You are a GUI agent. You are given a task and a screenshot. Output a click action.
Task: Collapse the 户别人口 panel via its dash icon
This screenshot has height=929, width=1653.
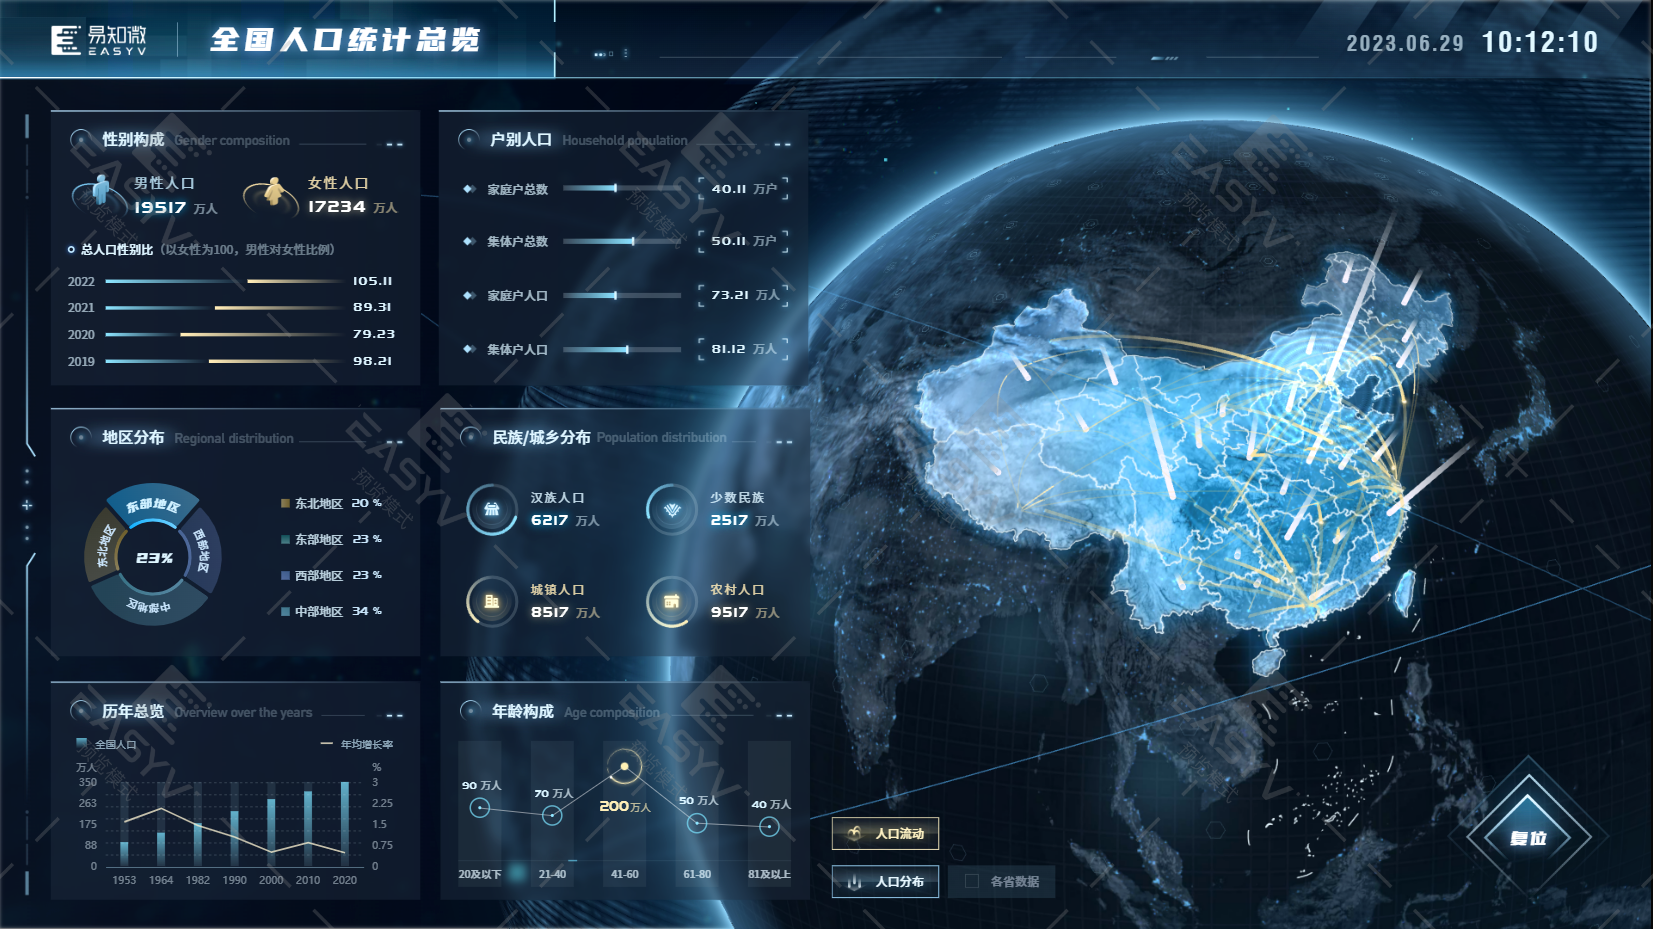pyautogui.click(x=782, y=144)
